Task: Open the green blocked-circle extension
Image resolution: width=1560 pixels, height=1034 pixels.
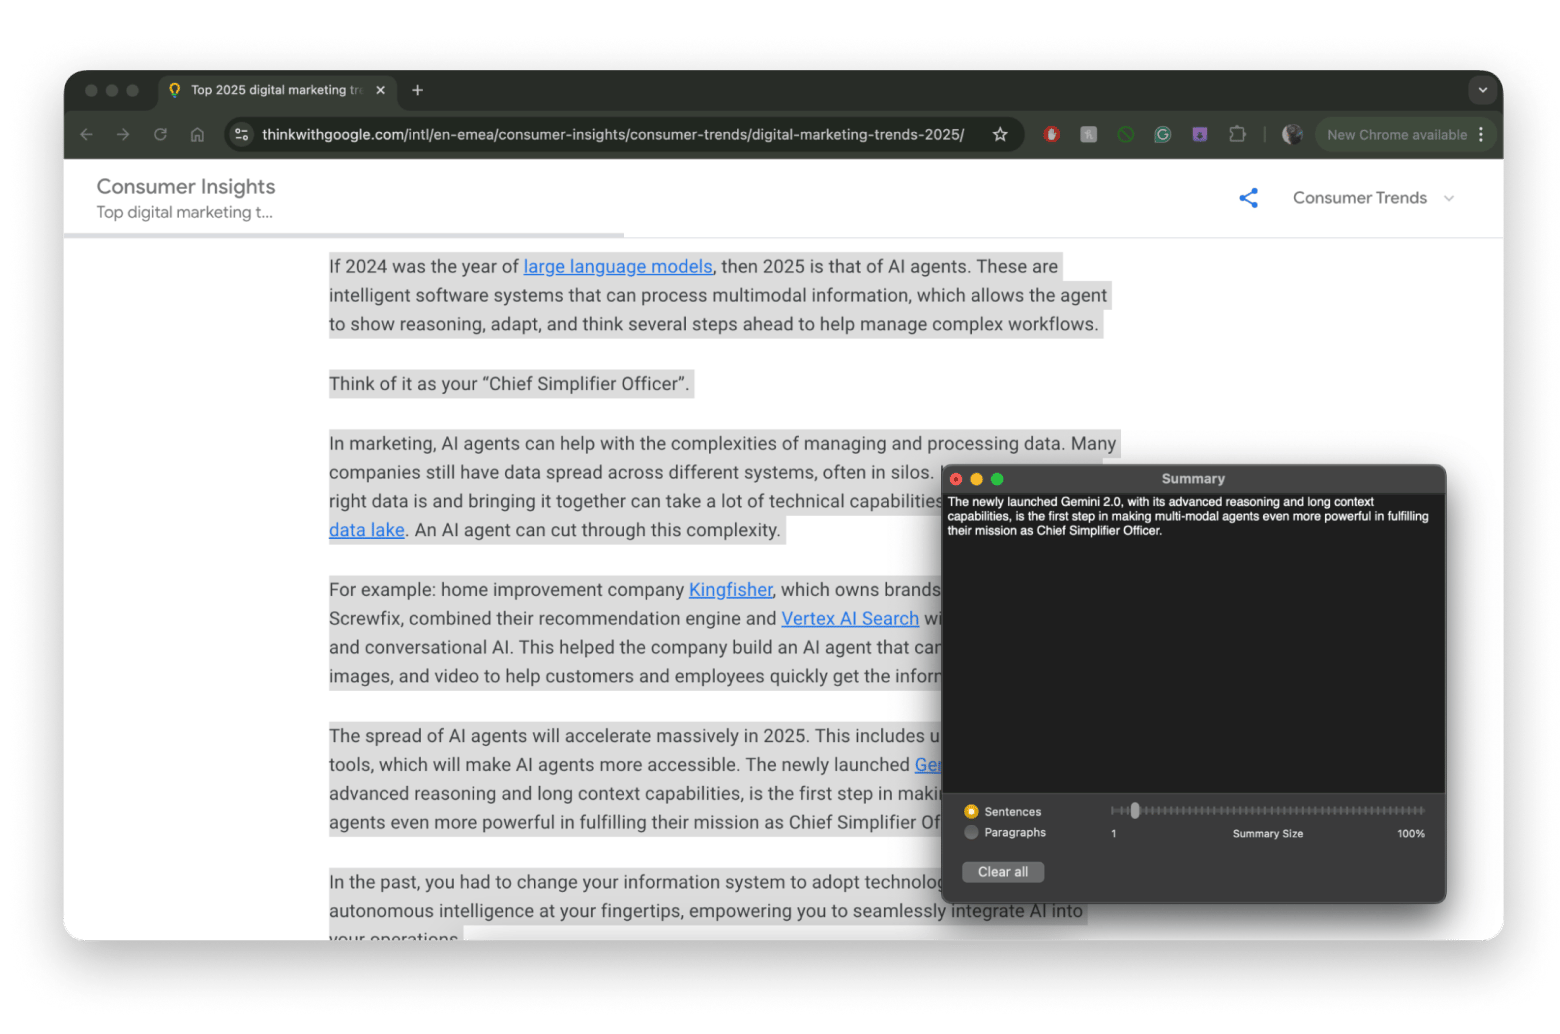Action: point(1126,134)
